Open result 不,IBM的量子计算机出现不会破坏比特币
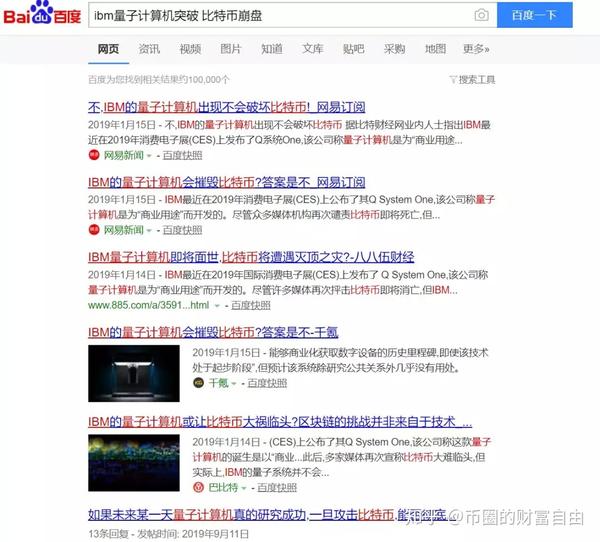Image resolution: width=600 pixels, height=542 pixels. [x=227, y=107]
